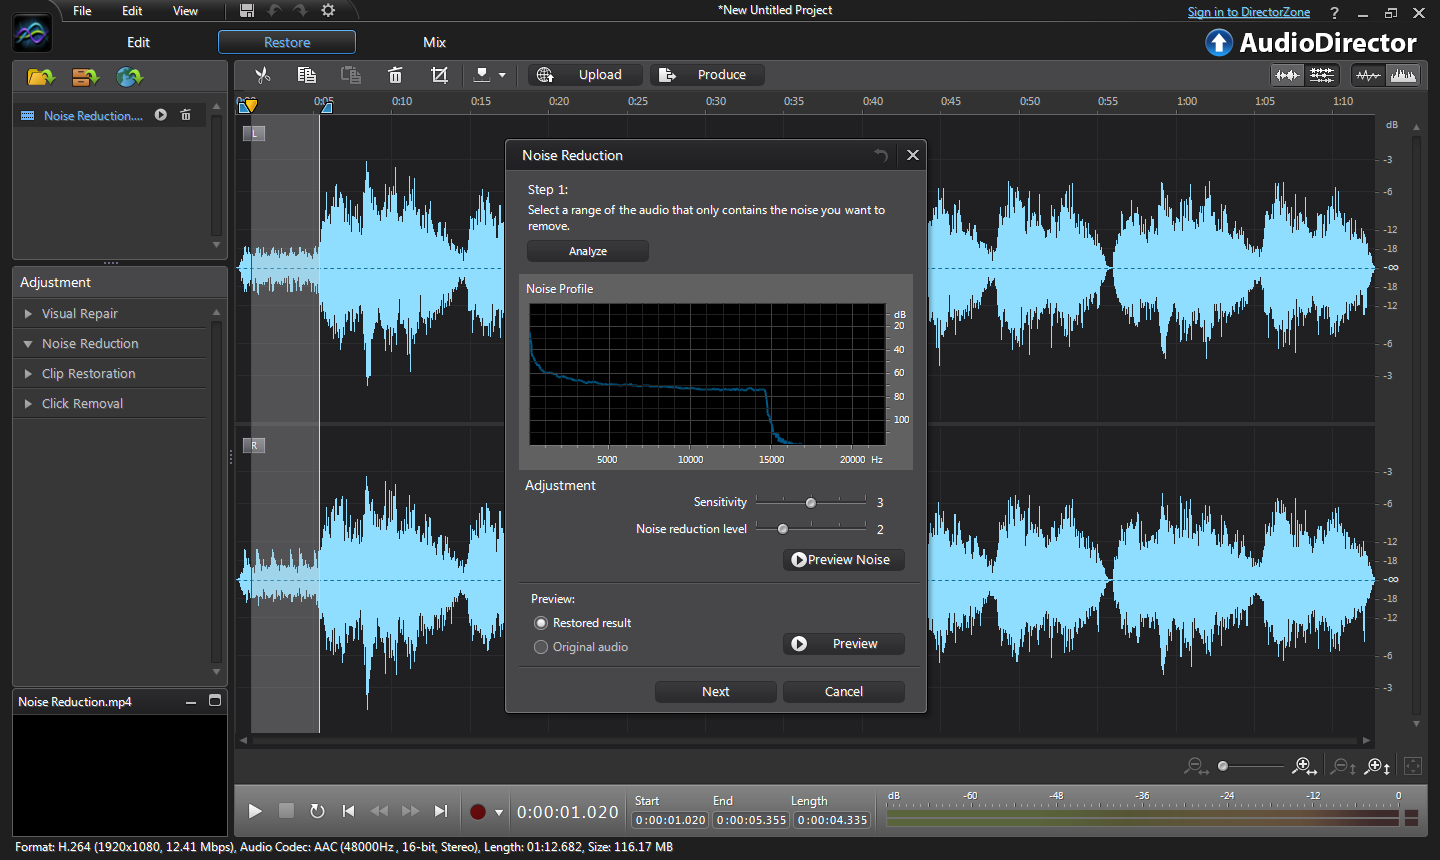Image resolution: width=1440 pixels, height=860 pixels.
Task: Click the red record button
Action: tap(478, 812)
